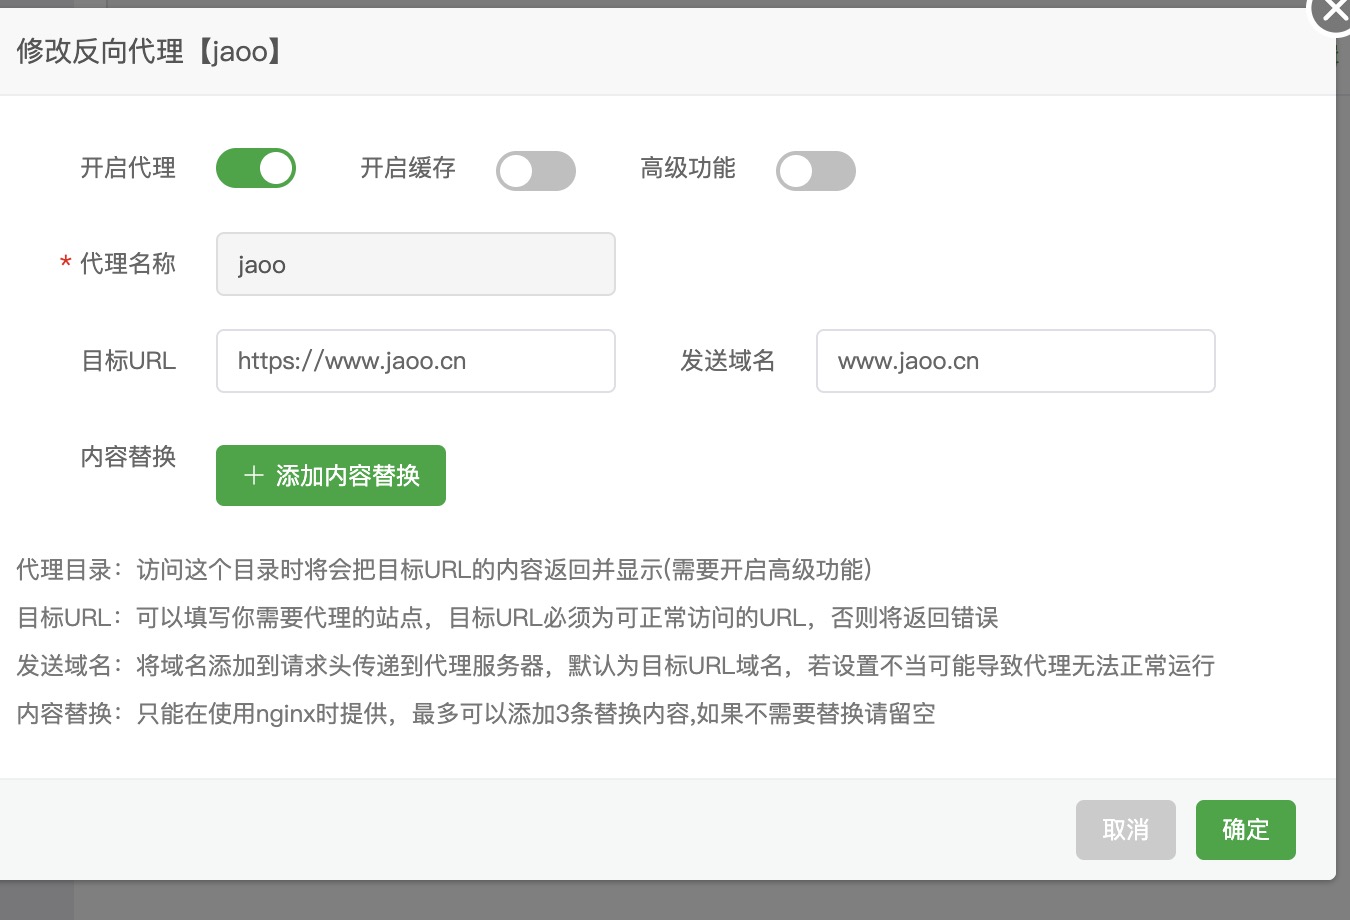Screen dimensions: 1350x920
Task: Click the 内容替换 field label
Action: (x=128, y=457)
